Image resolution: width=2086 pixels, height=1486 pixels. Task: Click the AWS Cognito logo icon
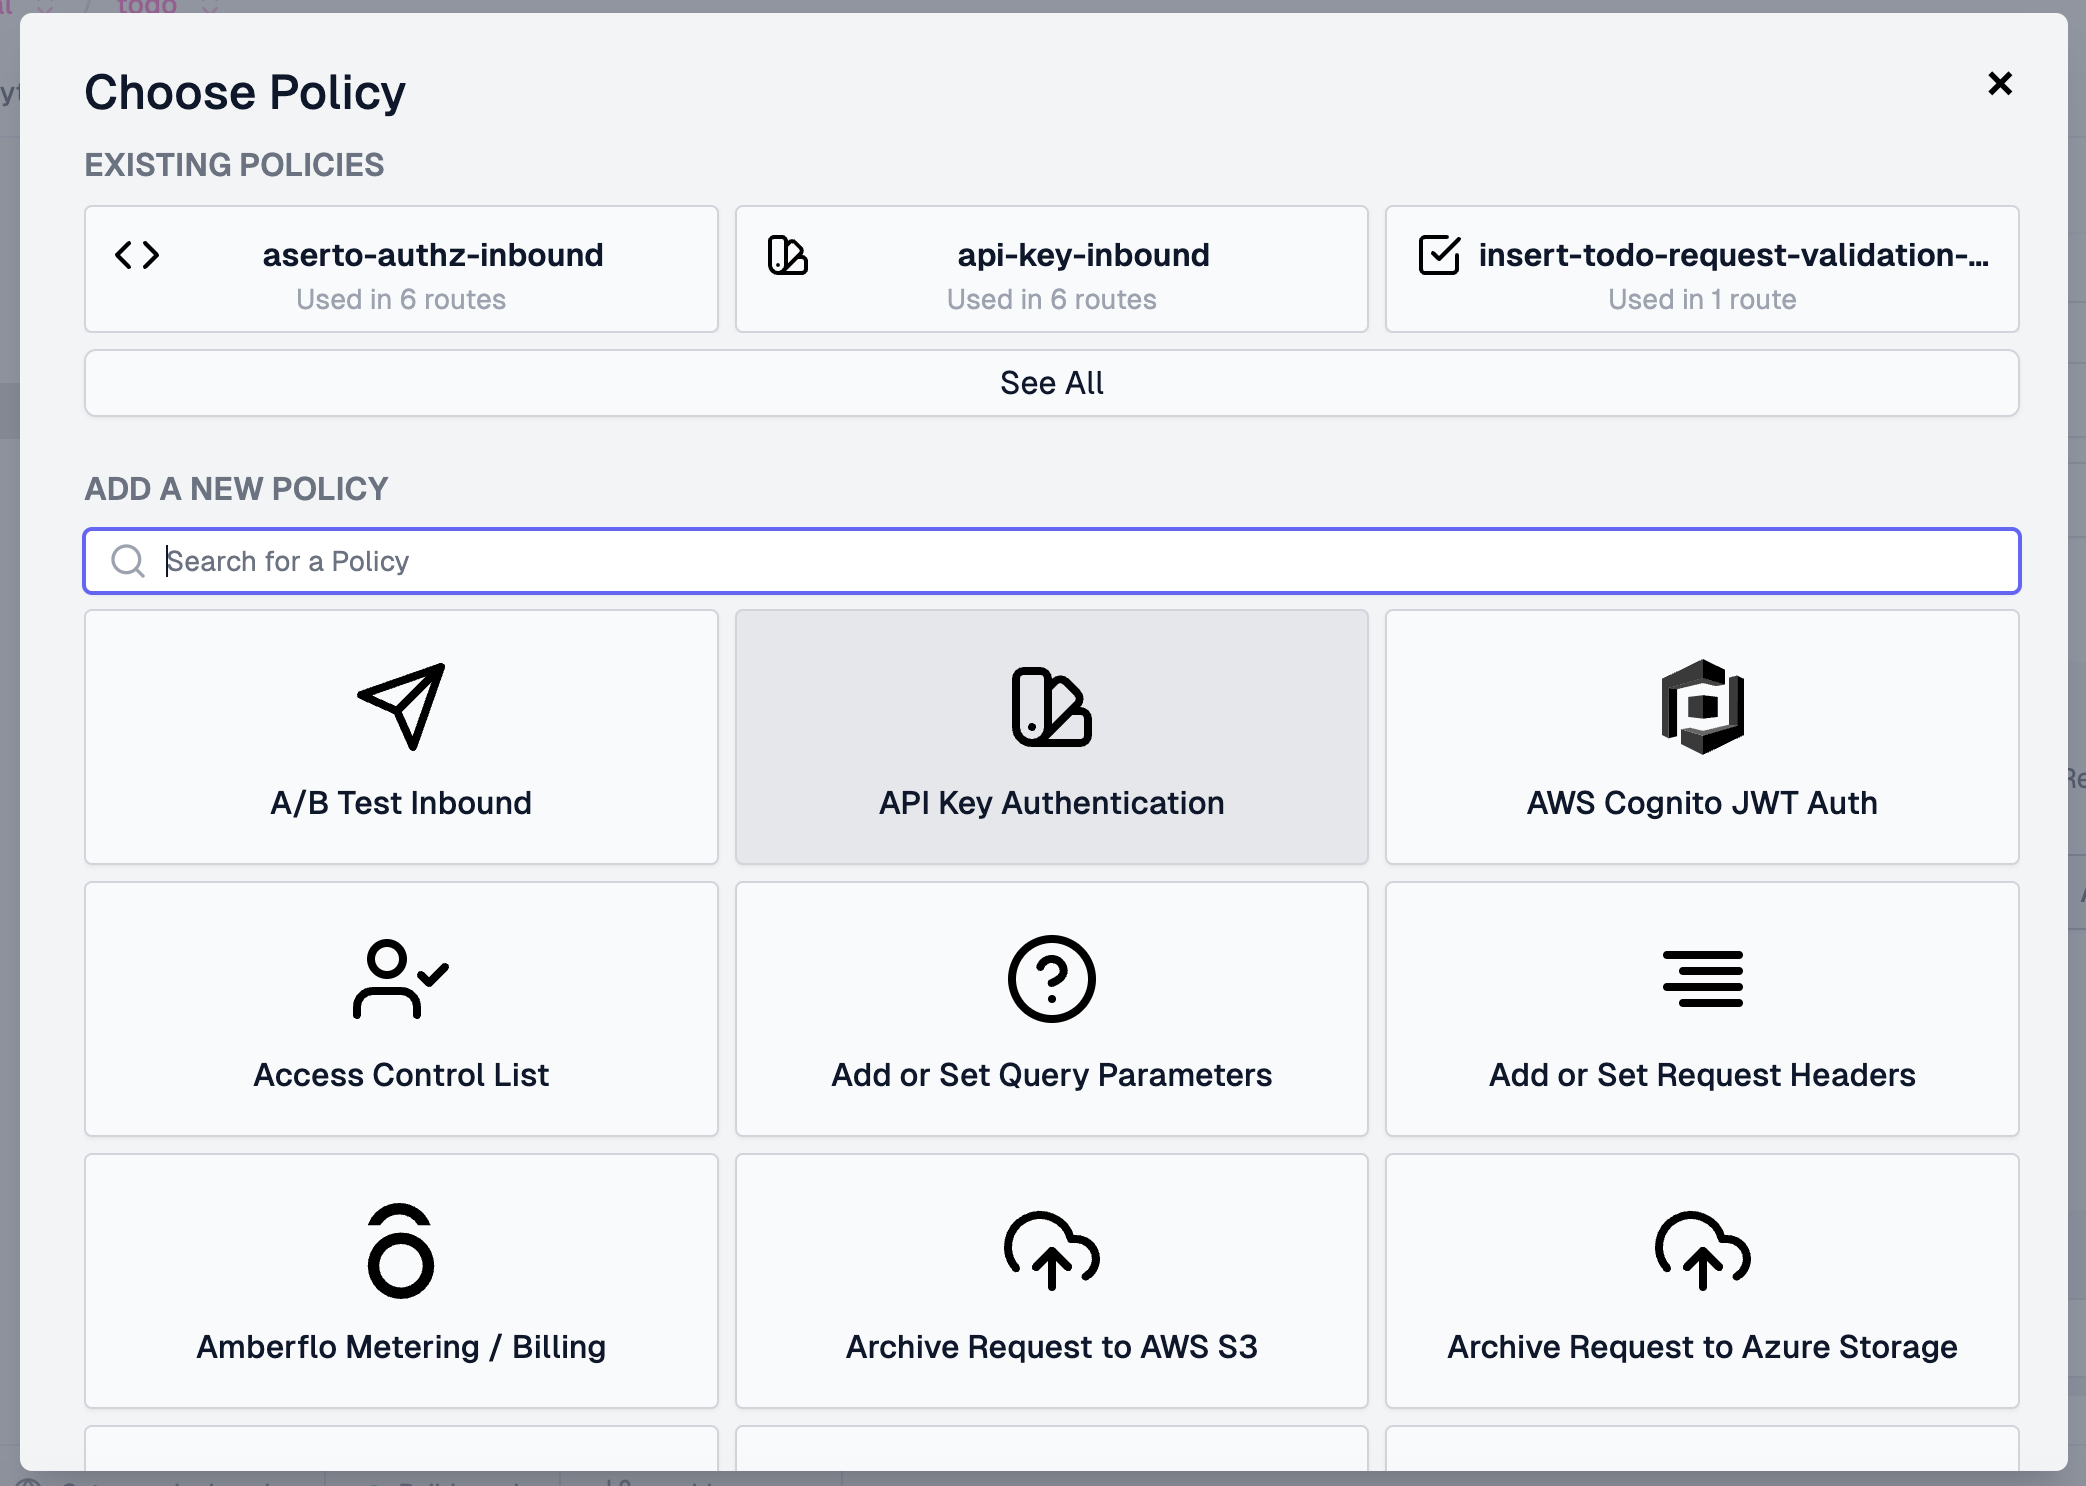coord(1702,706)
